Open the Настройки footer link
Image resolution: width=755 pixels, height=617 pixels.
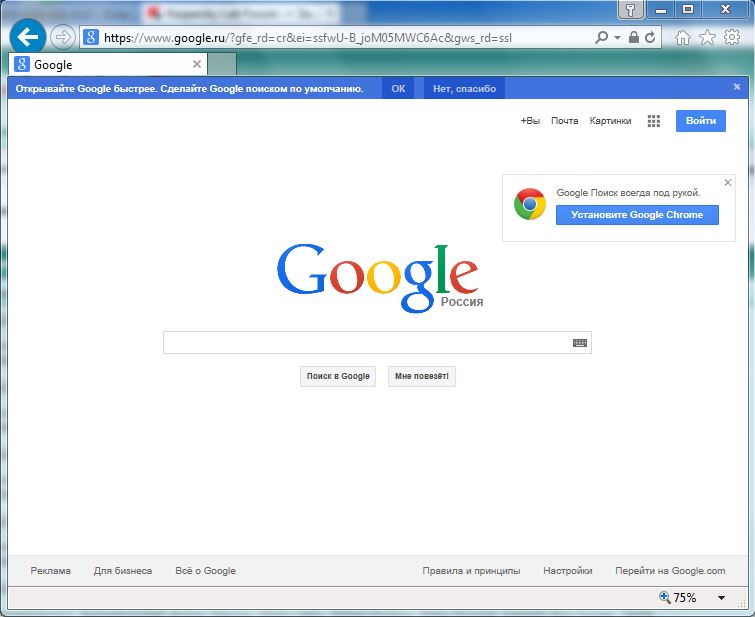[568, 571]
